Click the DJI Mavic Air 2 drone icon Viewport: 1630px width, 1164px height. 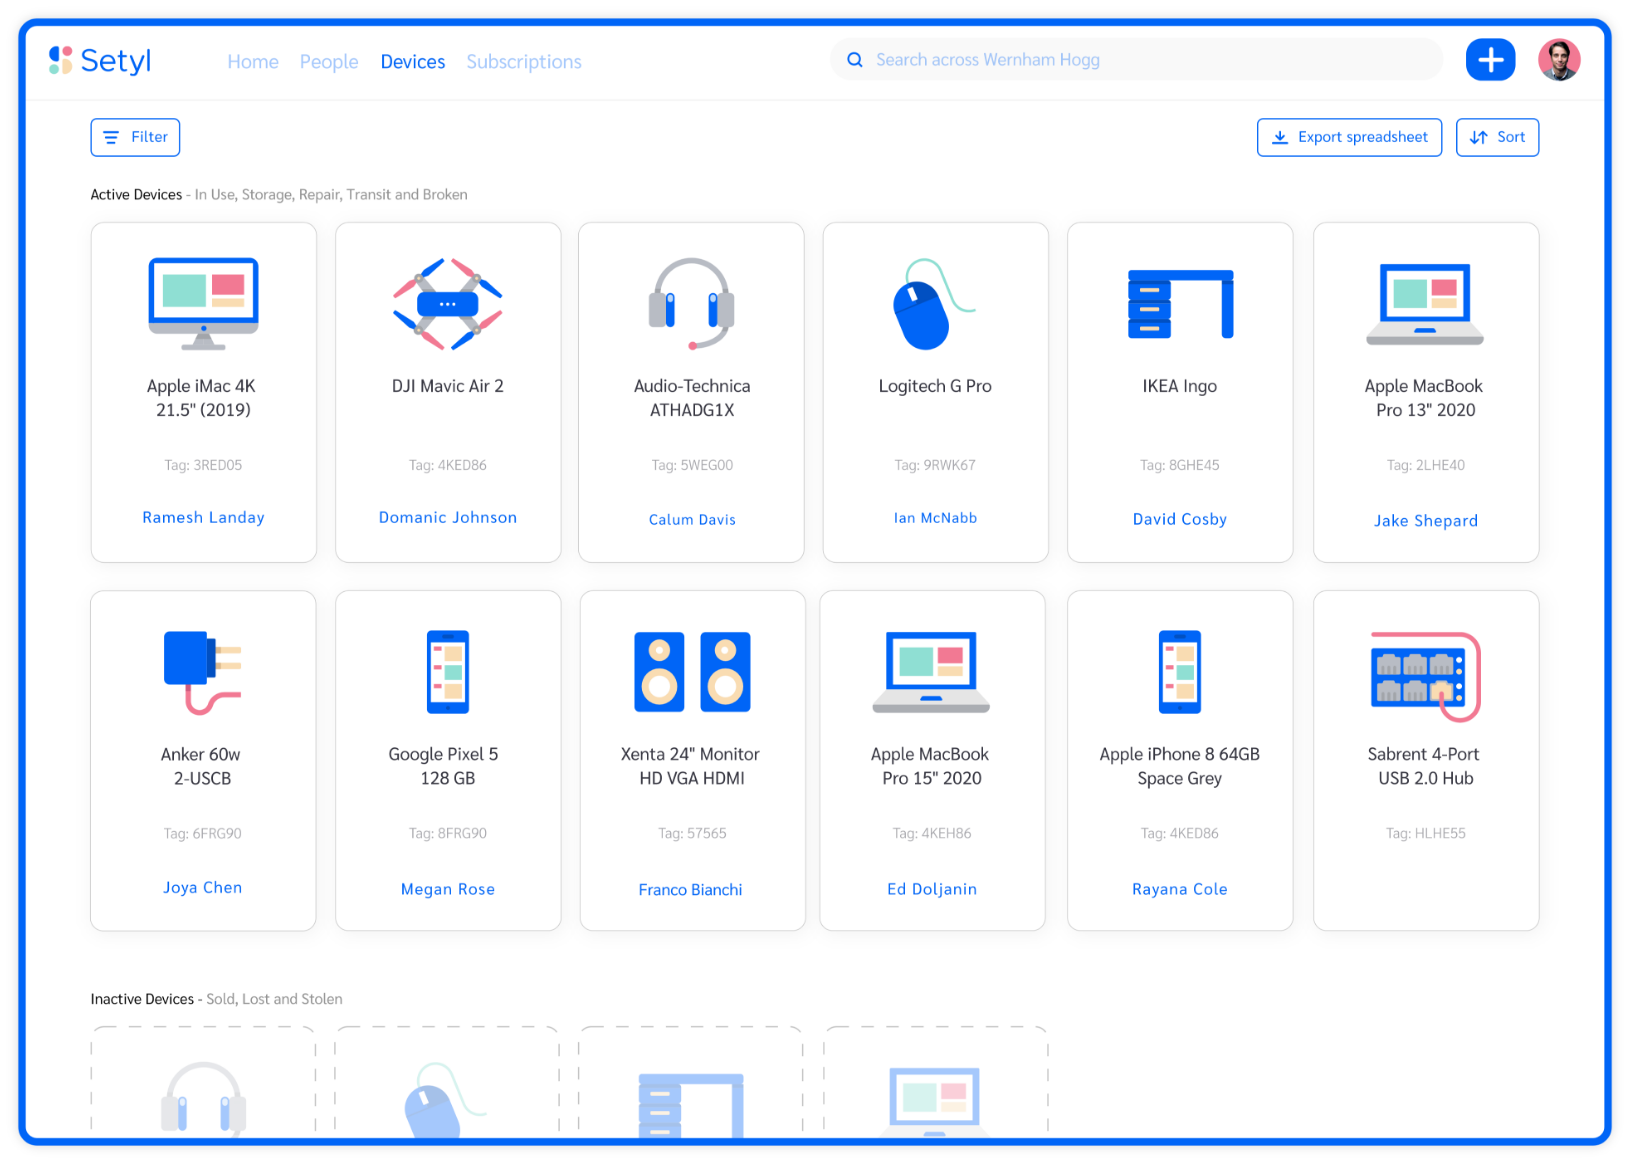click(448, 304)
